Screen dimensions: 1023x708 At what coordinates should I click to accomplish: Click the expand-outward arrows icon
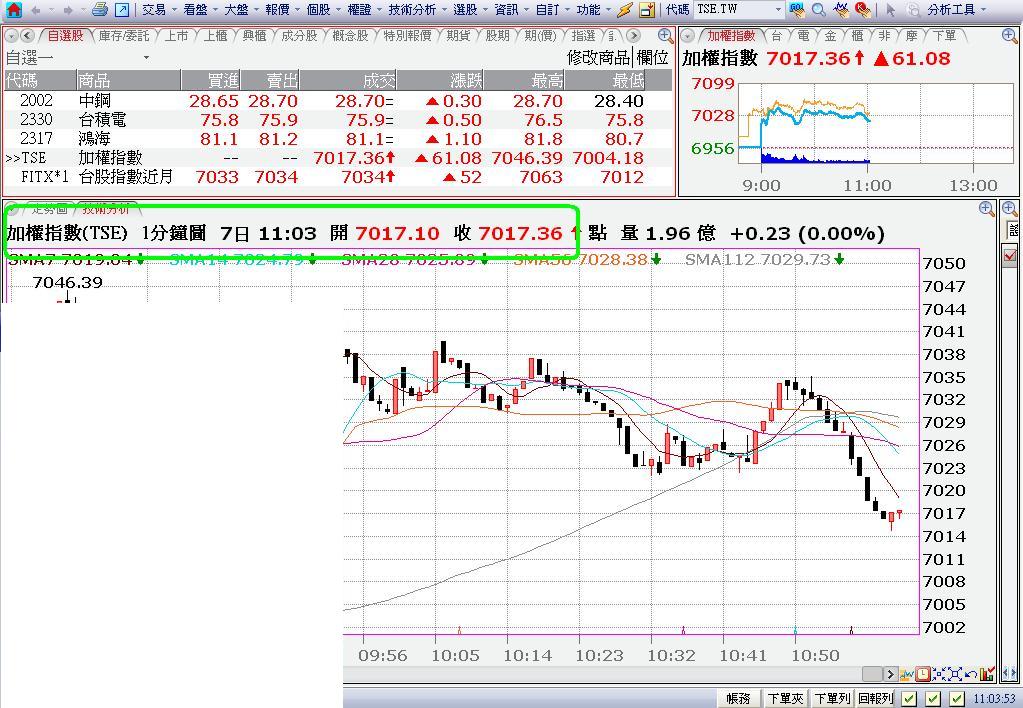tap(953, 674)
